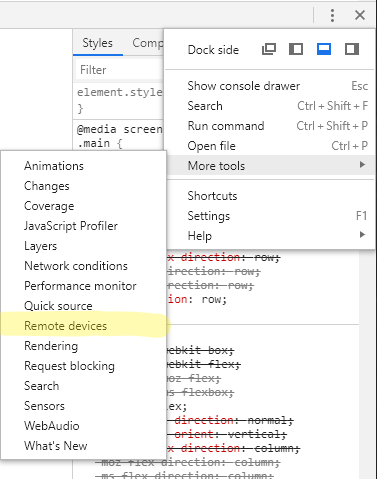Expand the Help submenu arrow
The width and height of the screenshot is (377, 479).
[362, 235]
